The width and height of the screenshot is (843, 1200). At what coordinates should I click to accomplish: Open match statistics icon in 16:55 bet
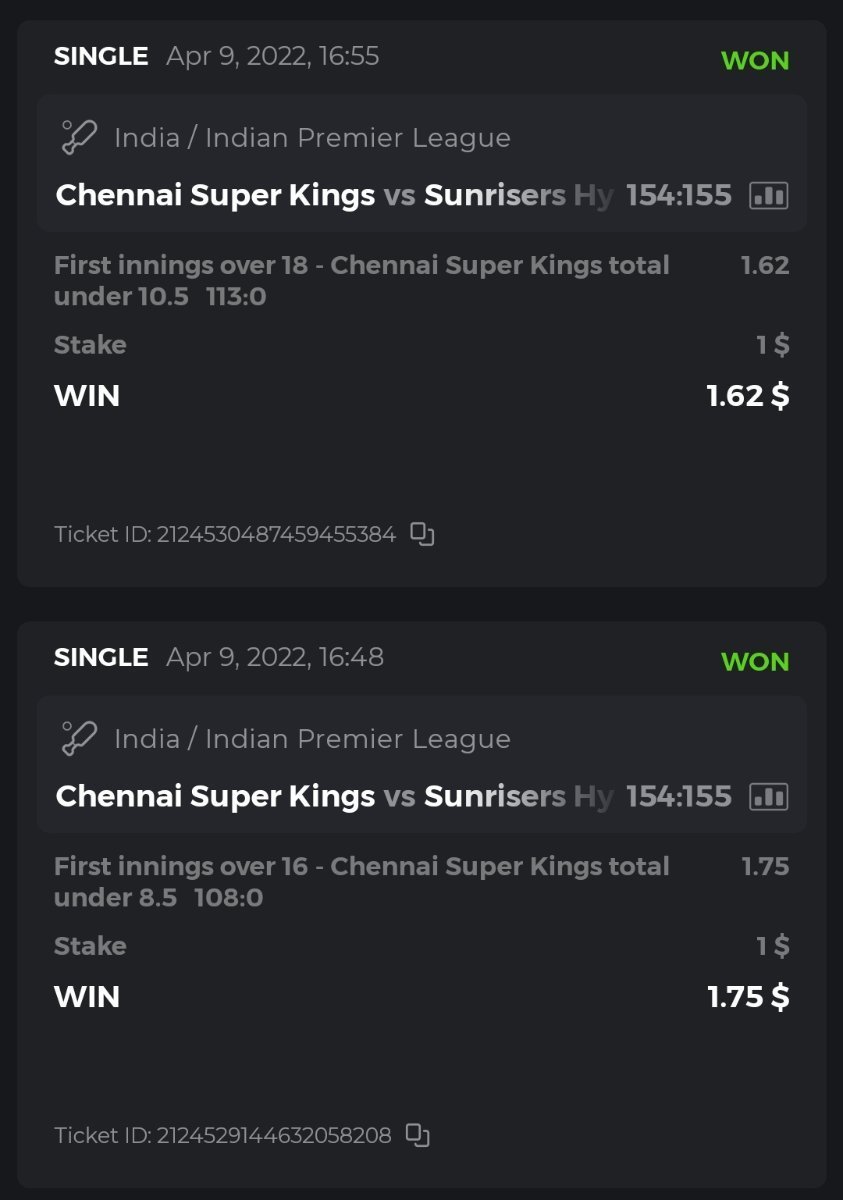(768, 195)
